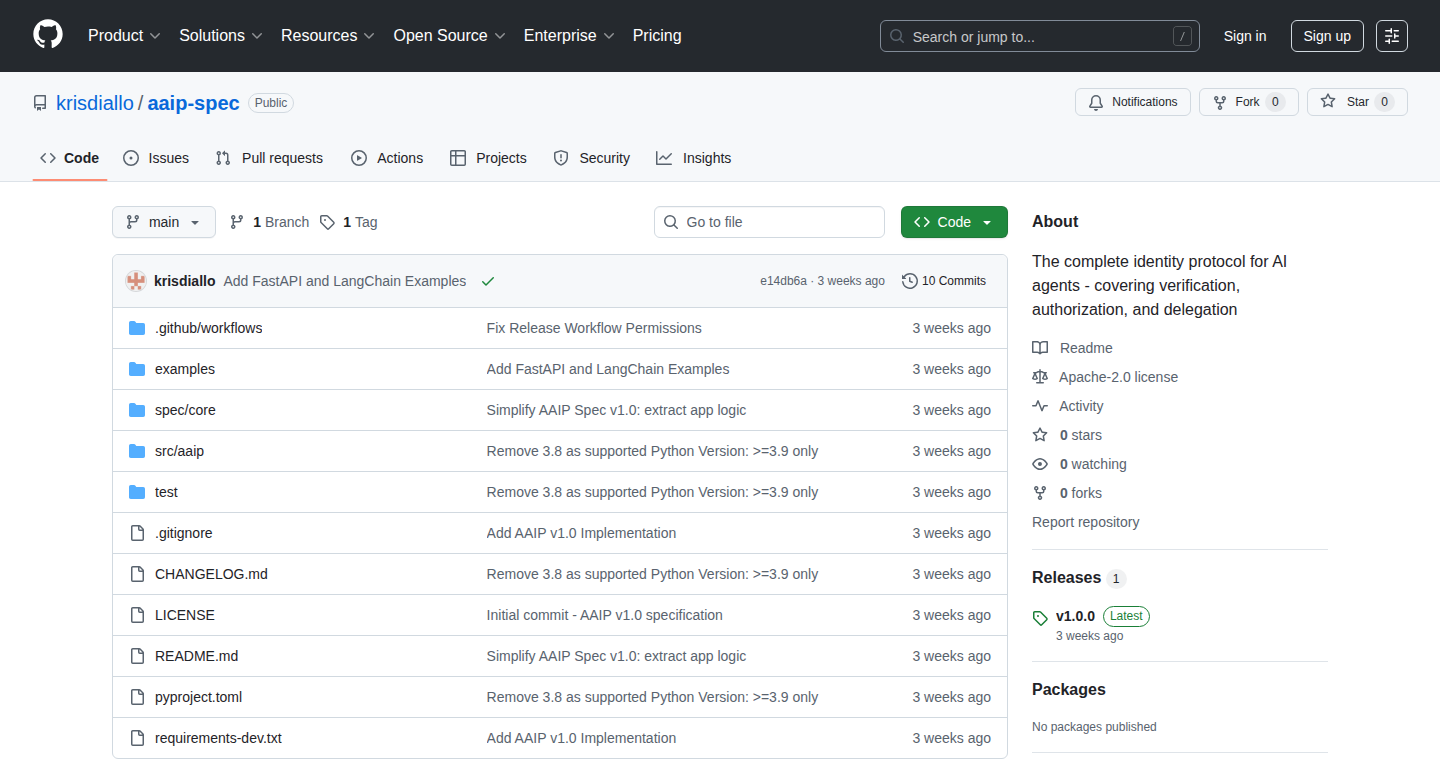Open requirements-dev.txt file

(x=218, y=738)
